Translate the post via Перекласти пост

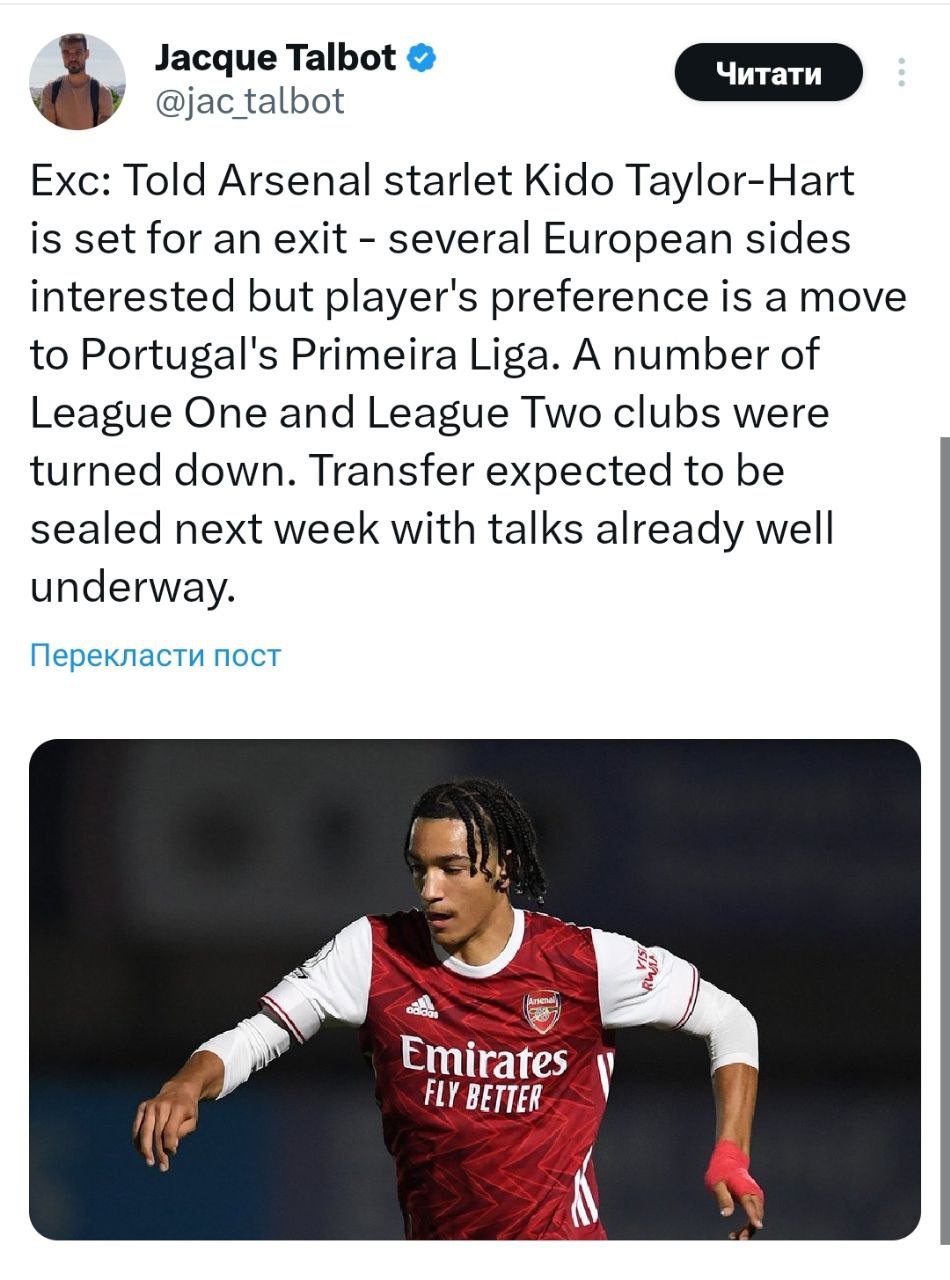155,656
